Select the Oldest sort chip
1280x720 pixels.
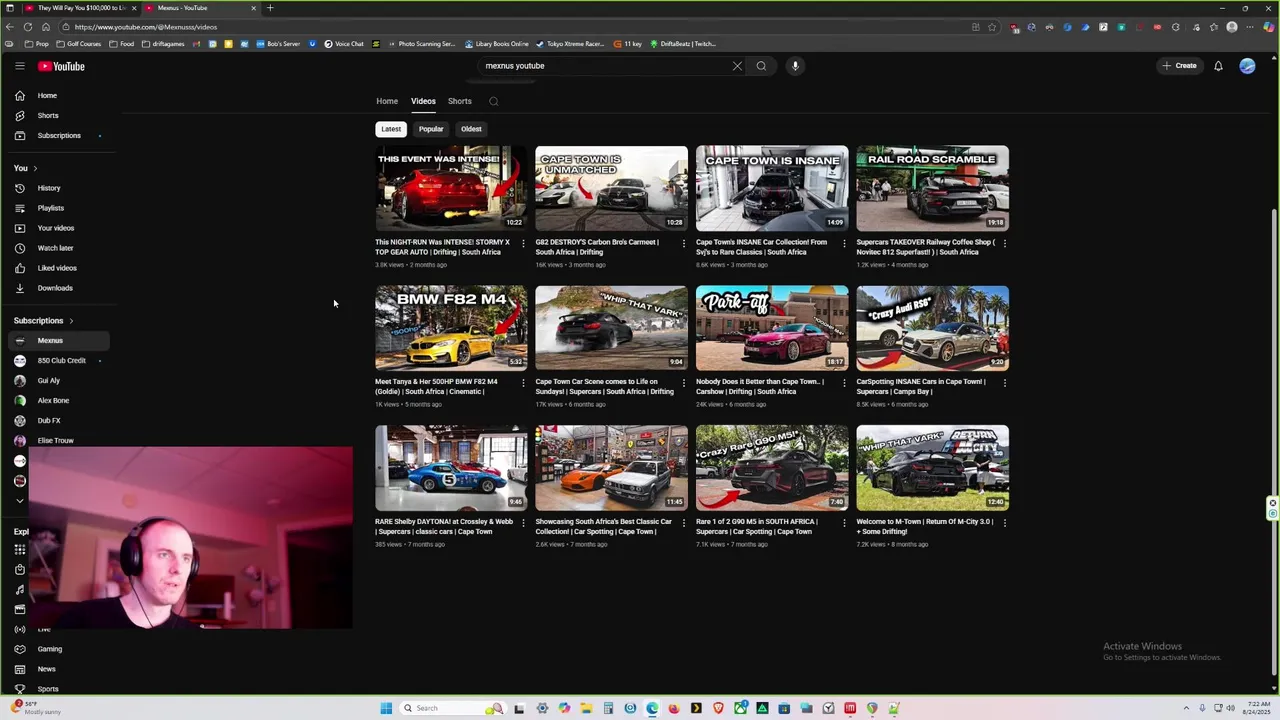[471, 129]
